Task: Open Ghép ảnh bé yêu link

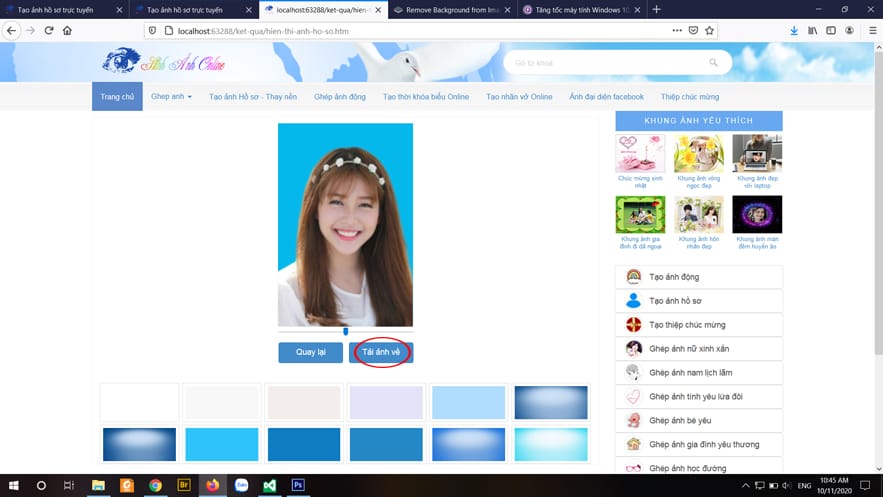Action: [x=680, y=420]
